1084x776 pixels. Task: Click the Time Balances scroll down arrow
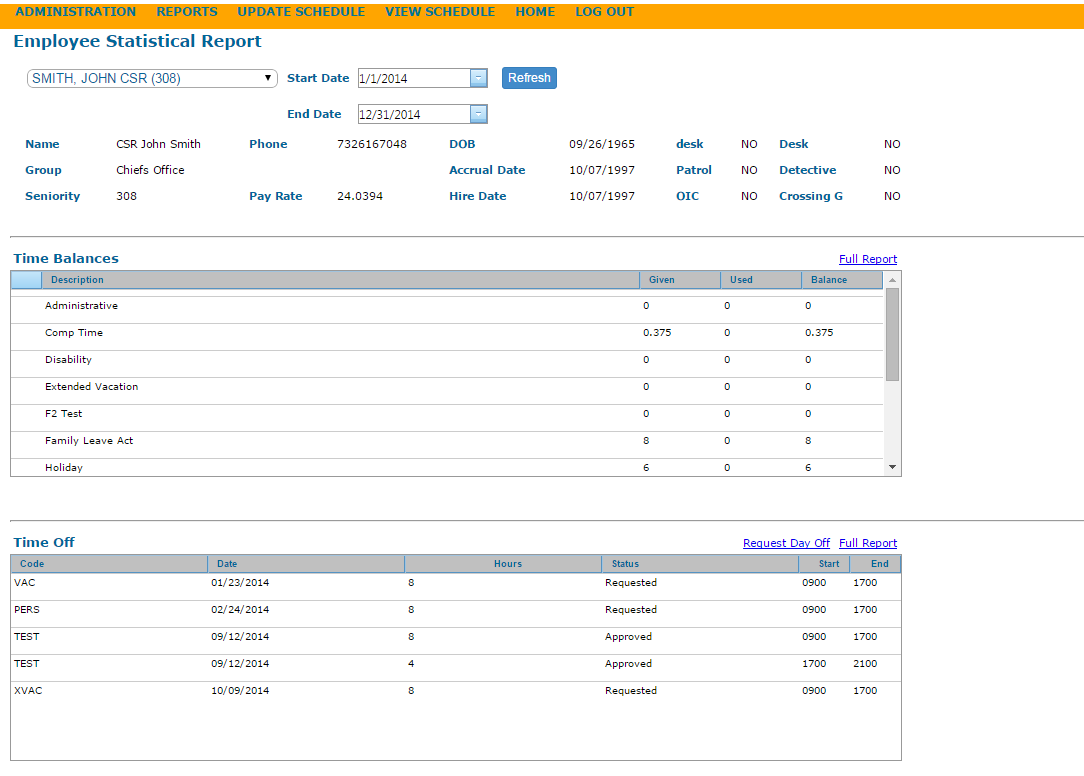coord(893,468)
